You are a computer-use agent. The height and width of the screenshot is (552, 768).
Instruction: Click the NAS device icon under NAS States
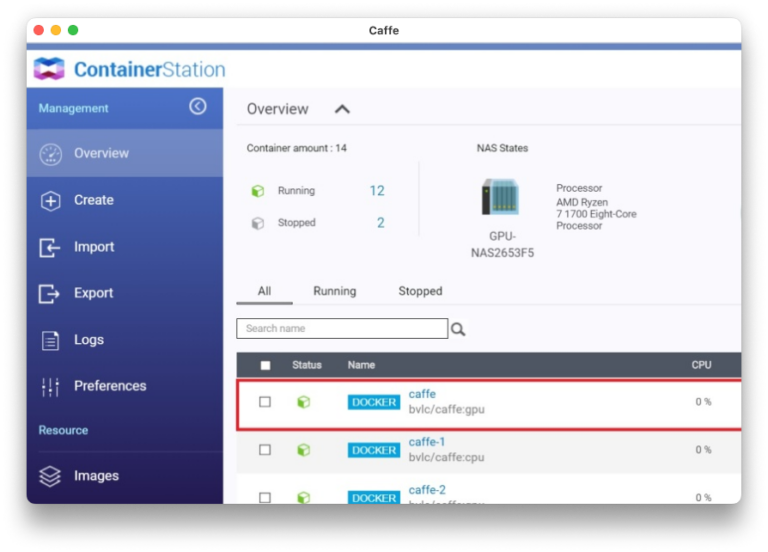(500, 196)
